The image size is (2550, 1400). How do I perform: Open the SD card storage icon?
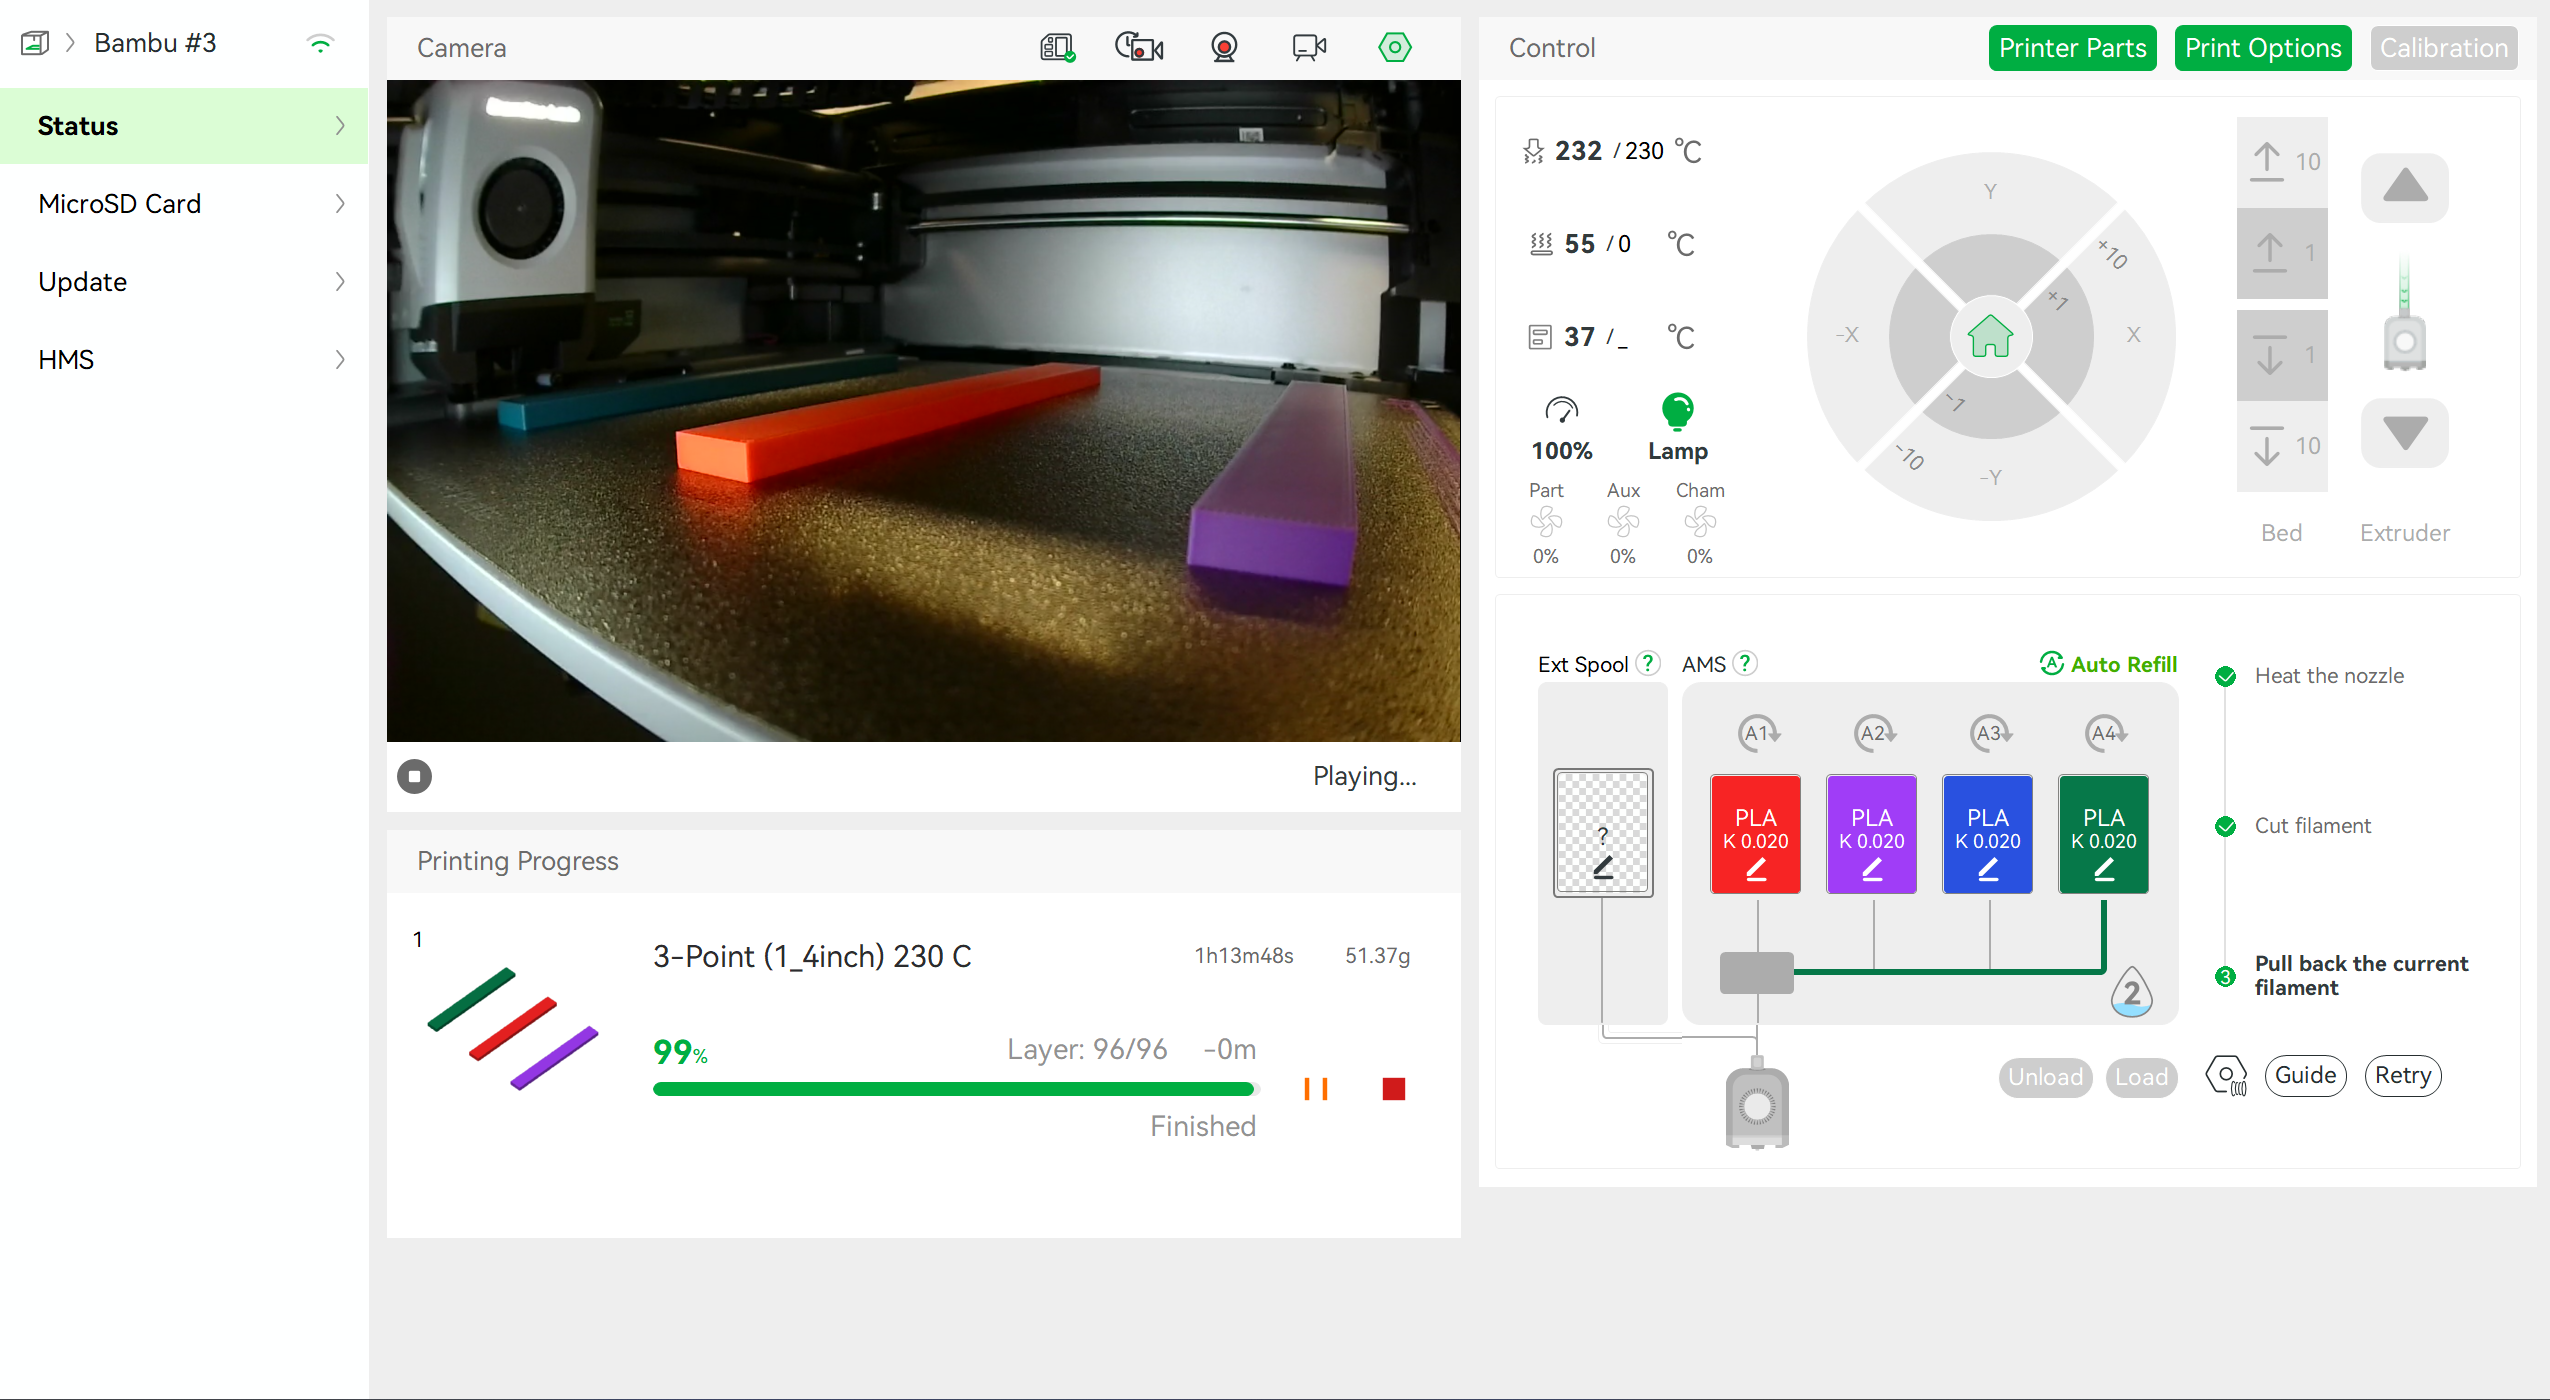[1056, 47]
